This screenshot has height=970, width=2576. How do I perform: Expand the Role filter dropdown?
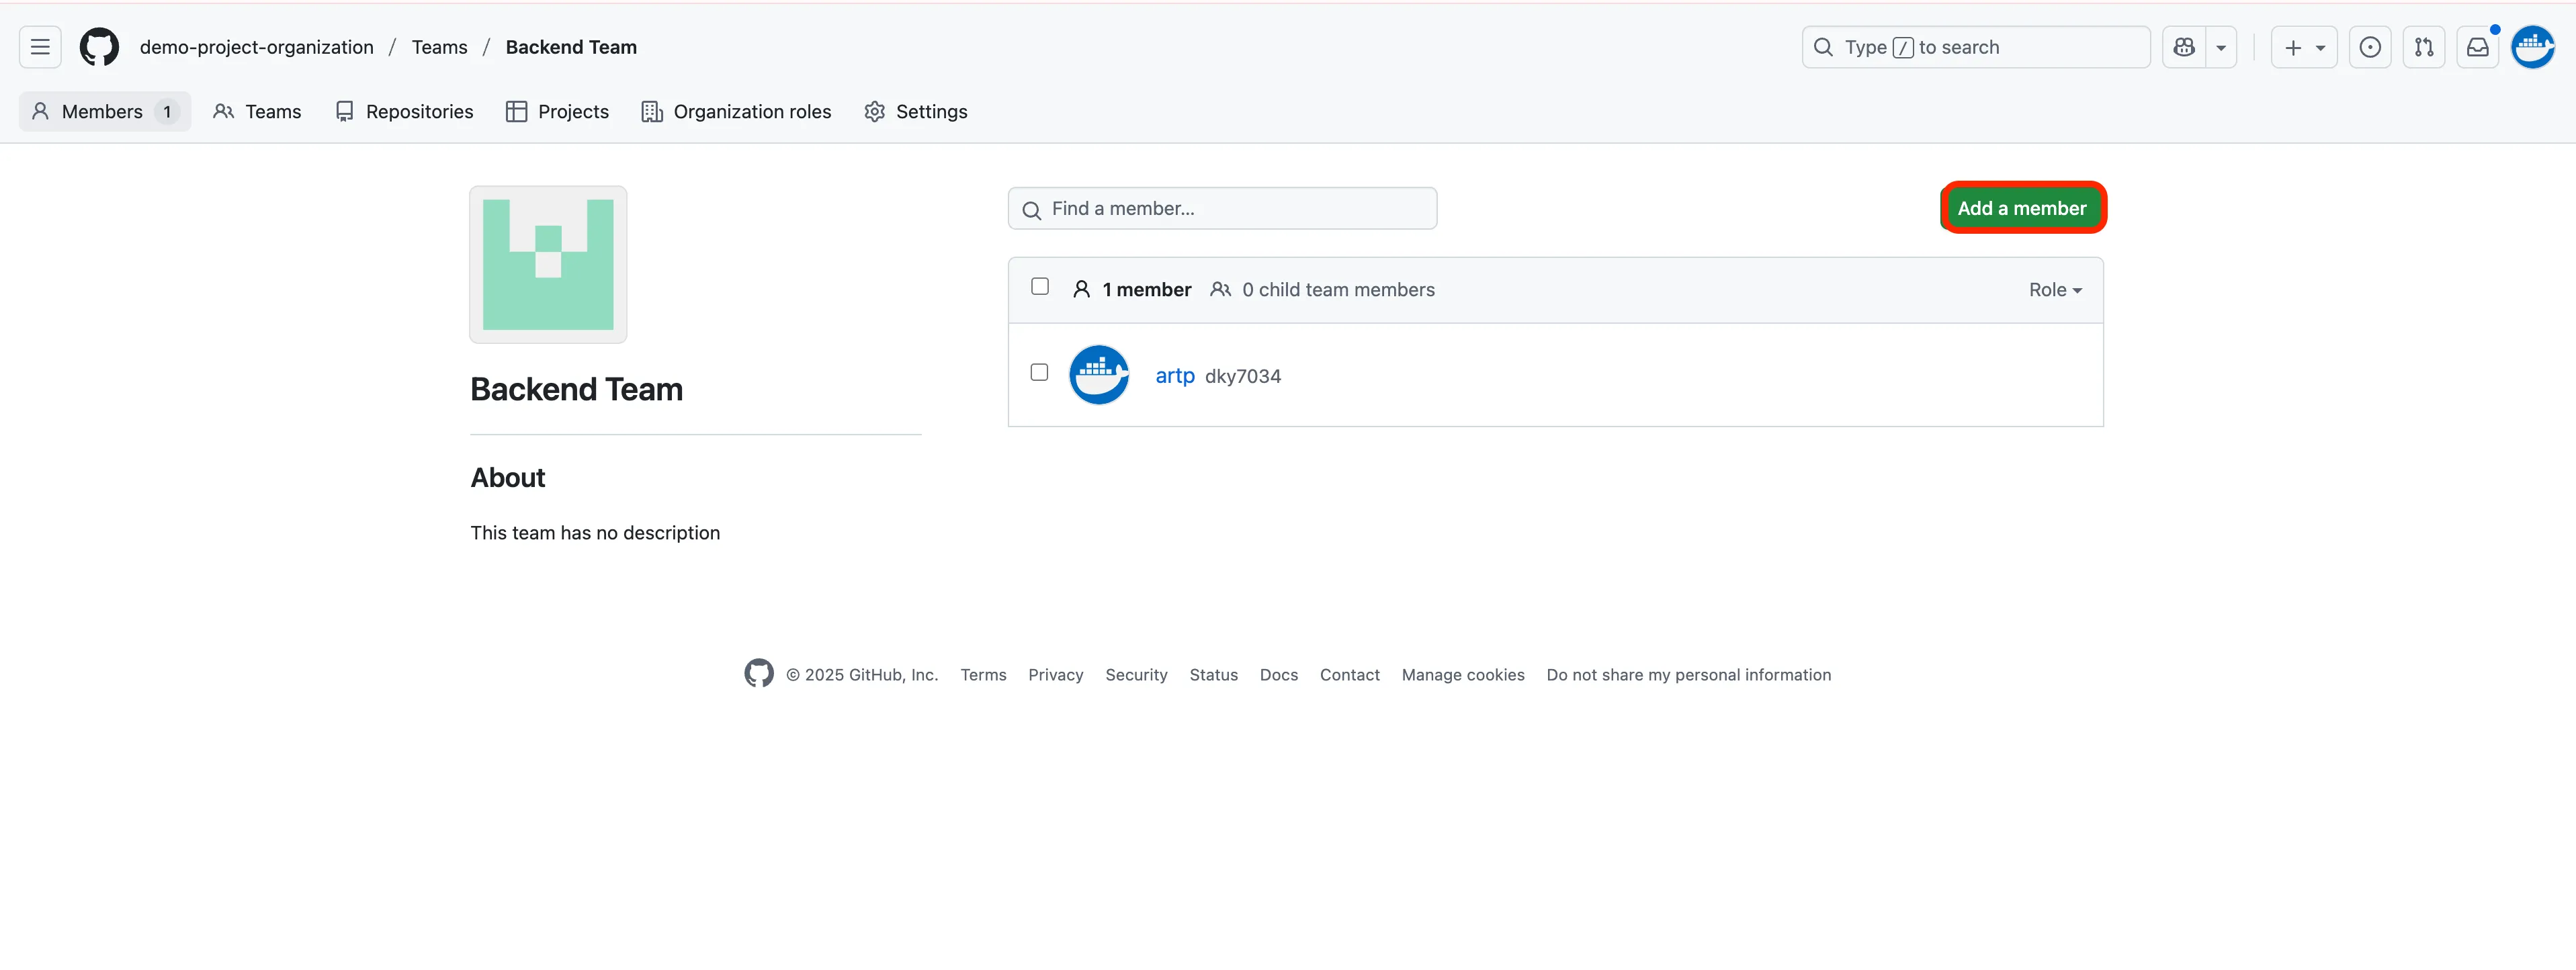(2054, 290)
